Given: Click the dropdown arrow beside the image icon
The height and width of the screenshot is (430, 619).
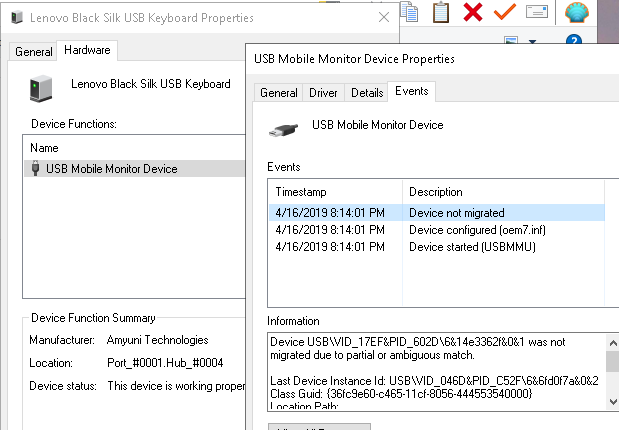Looking at the screenshot, I should tap(533, 41).
